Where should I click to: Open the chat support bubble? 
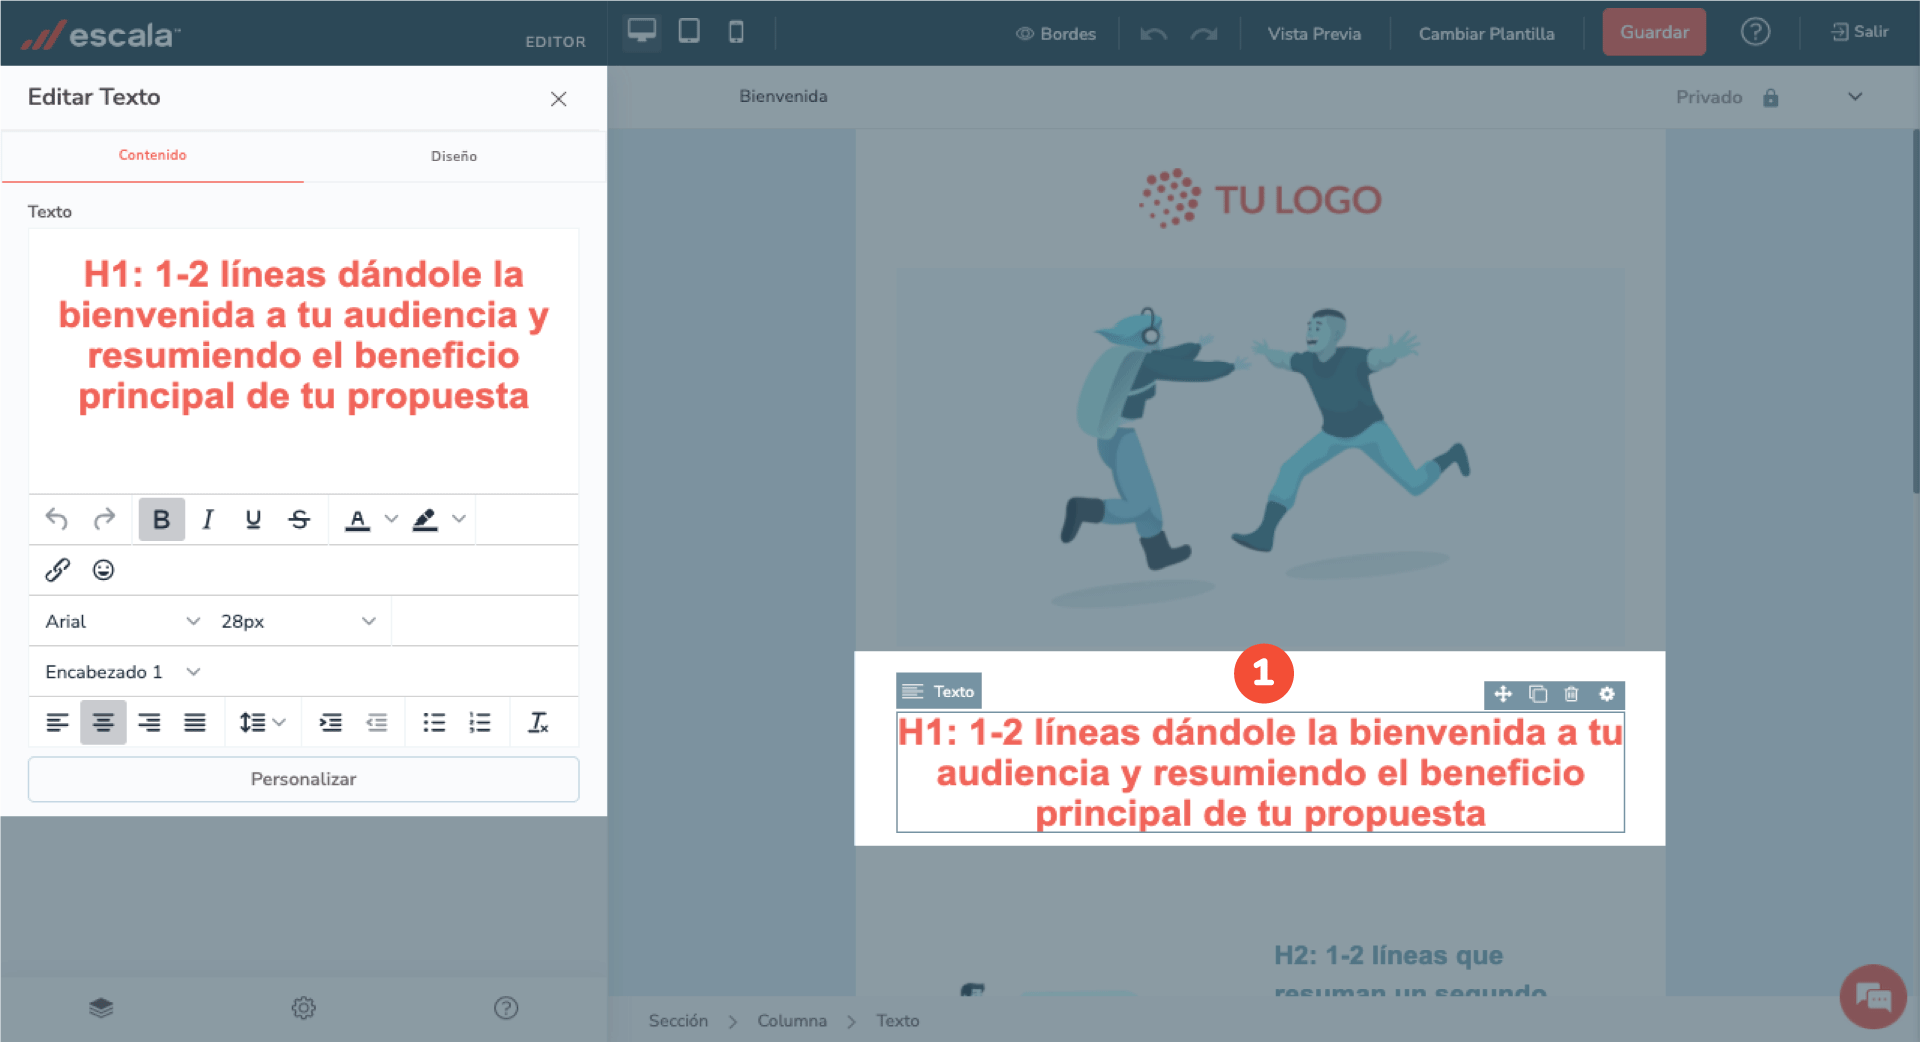pyautogui.click(x=1873, y=996)
